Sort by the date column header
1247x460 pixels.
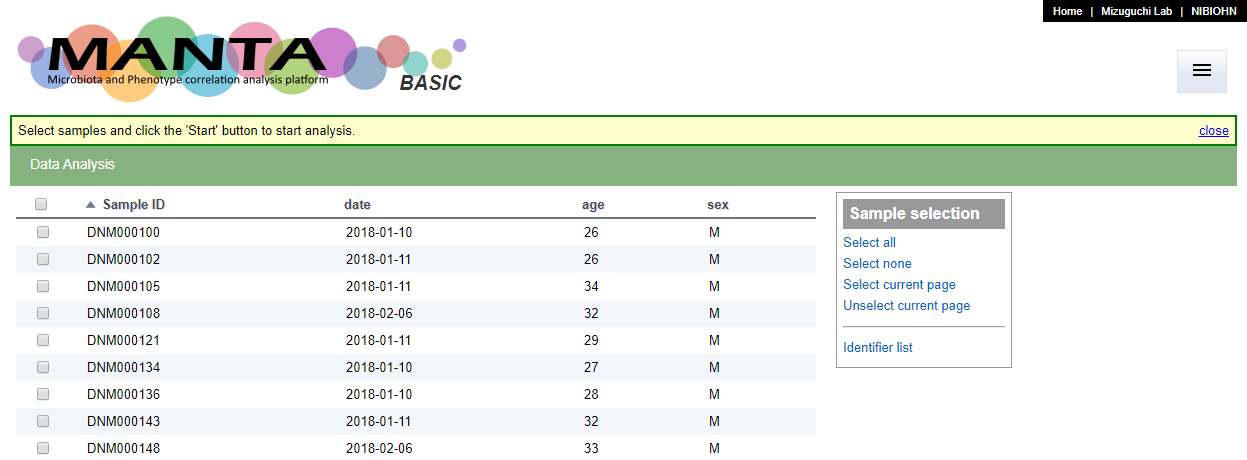pos(357,204)
